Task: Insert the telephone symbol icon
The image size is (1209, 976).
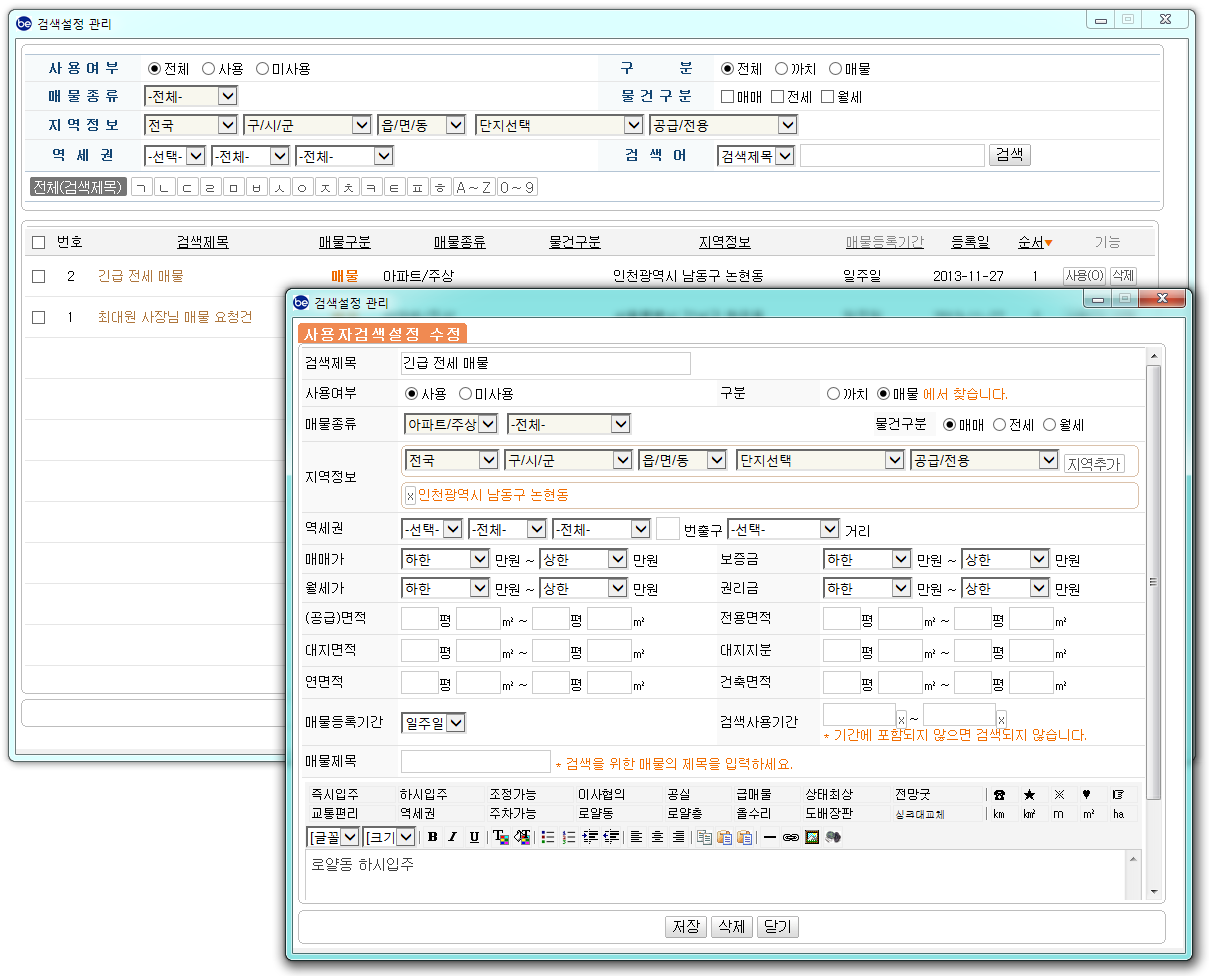Action: click(x=999, y=795)
